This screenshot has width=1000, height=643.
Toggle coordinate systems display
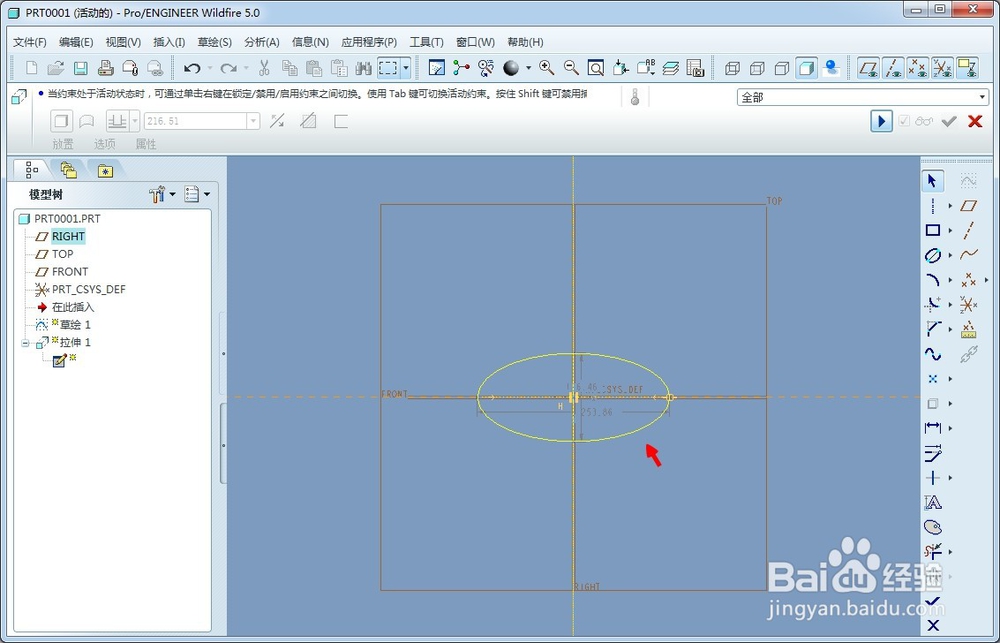click(943, 68)
